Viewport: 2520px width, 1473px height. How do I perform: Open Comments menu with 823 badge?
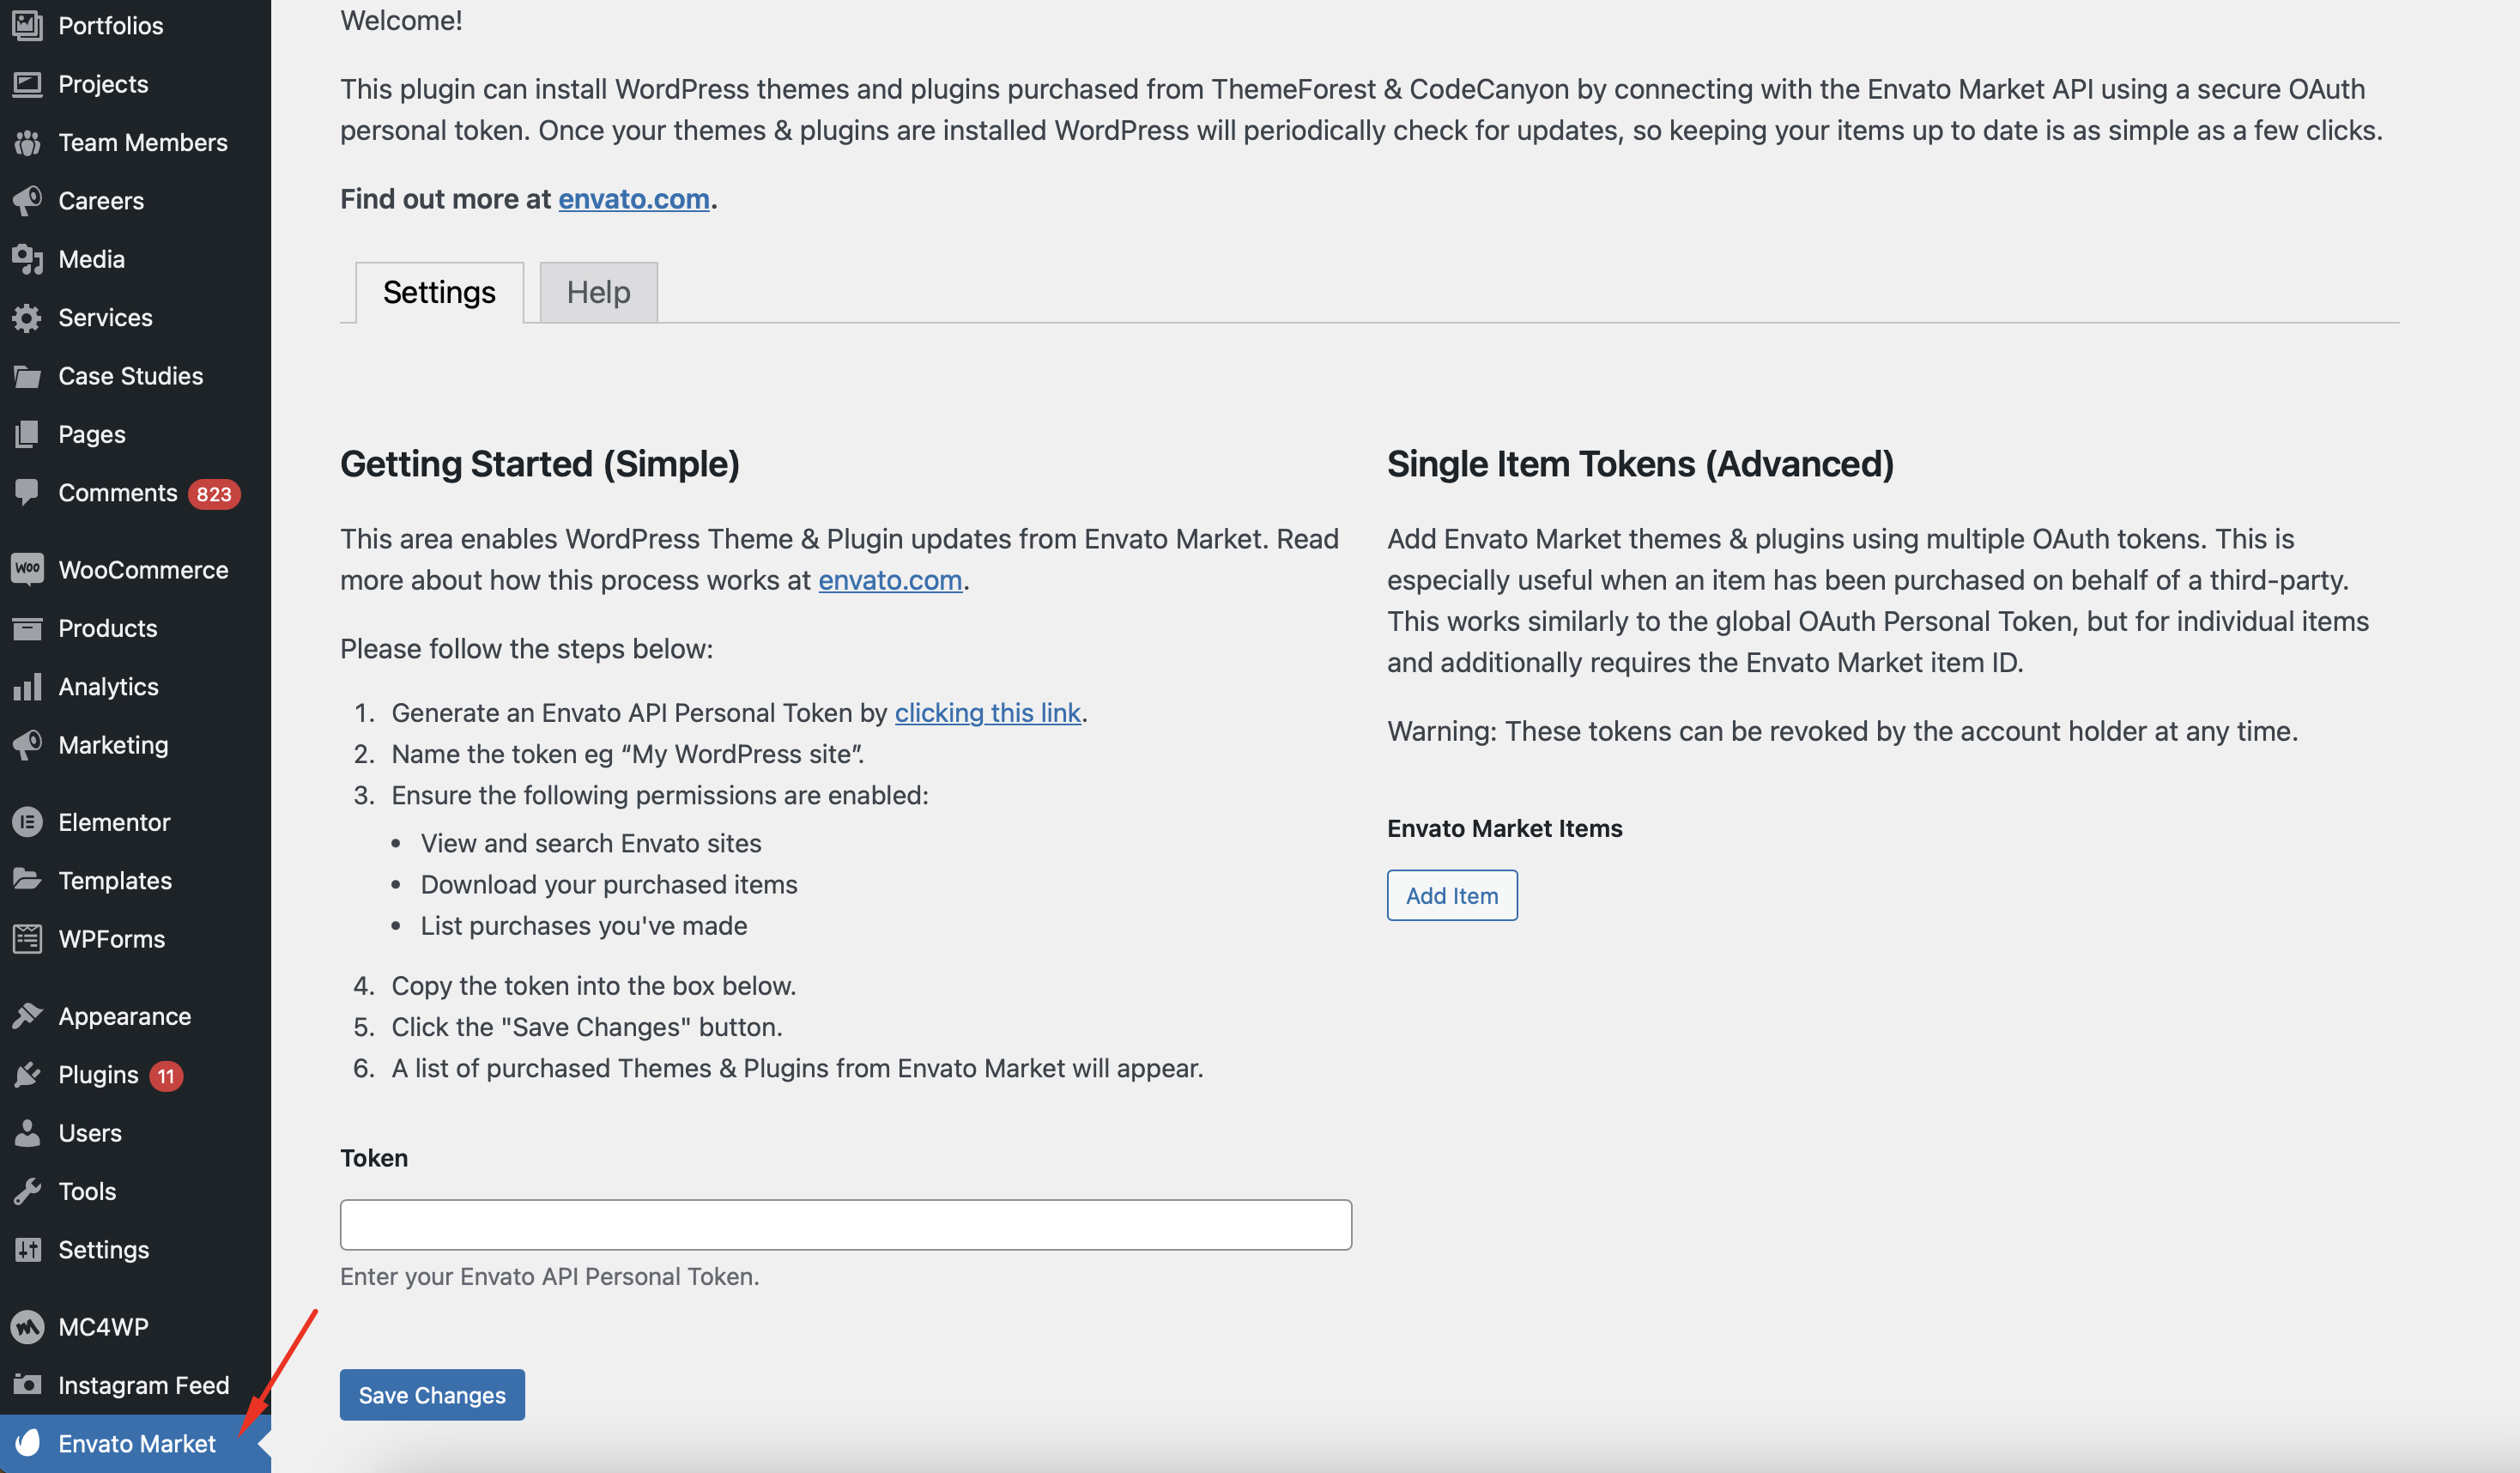pos(118,493)
